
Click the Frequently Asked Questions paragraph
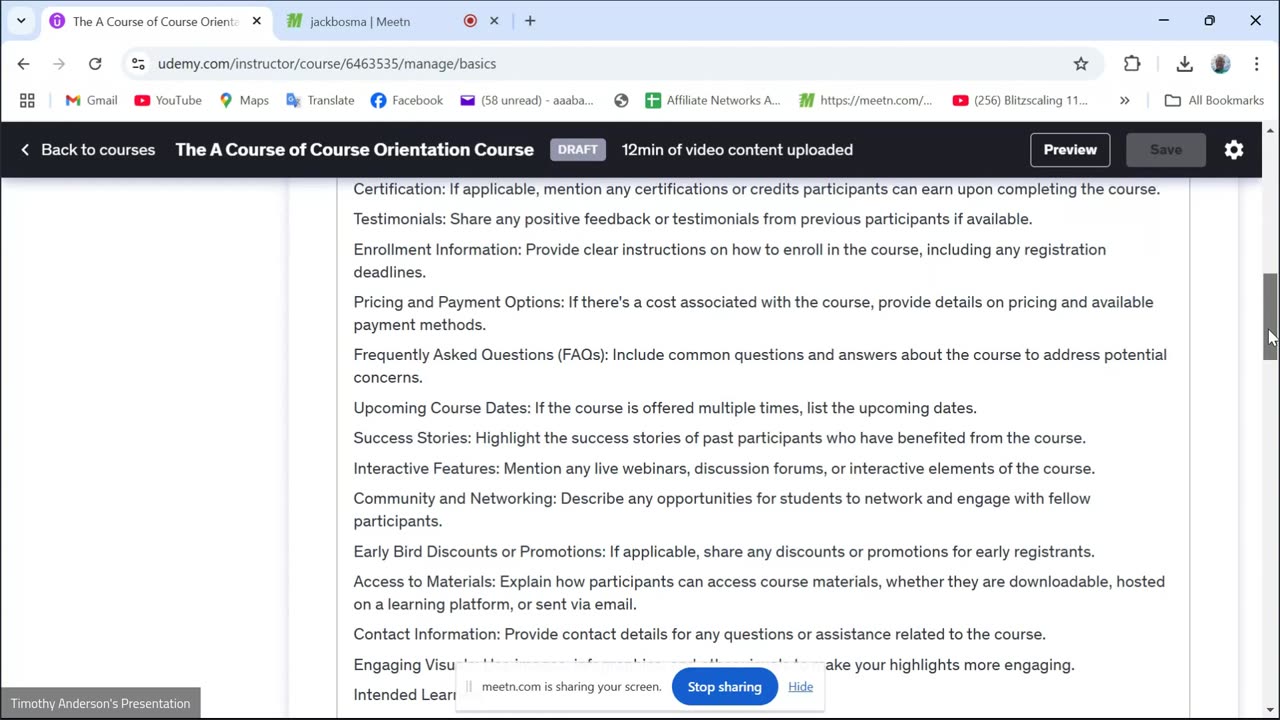[760, 366]
